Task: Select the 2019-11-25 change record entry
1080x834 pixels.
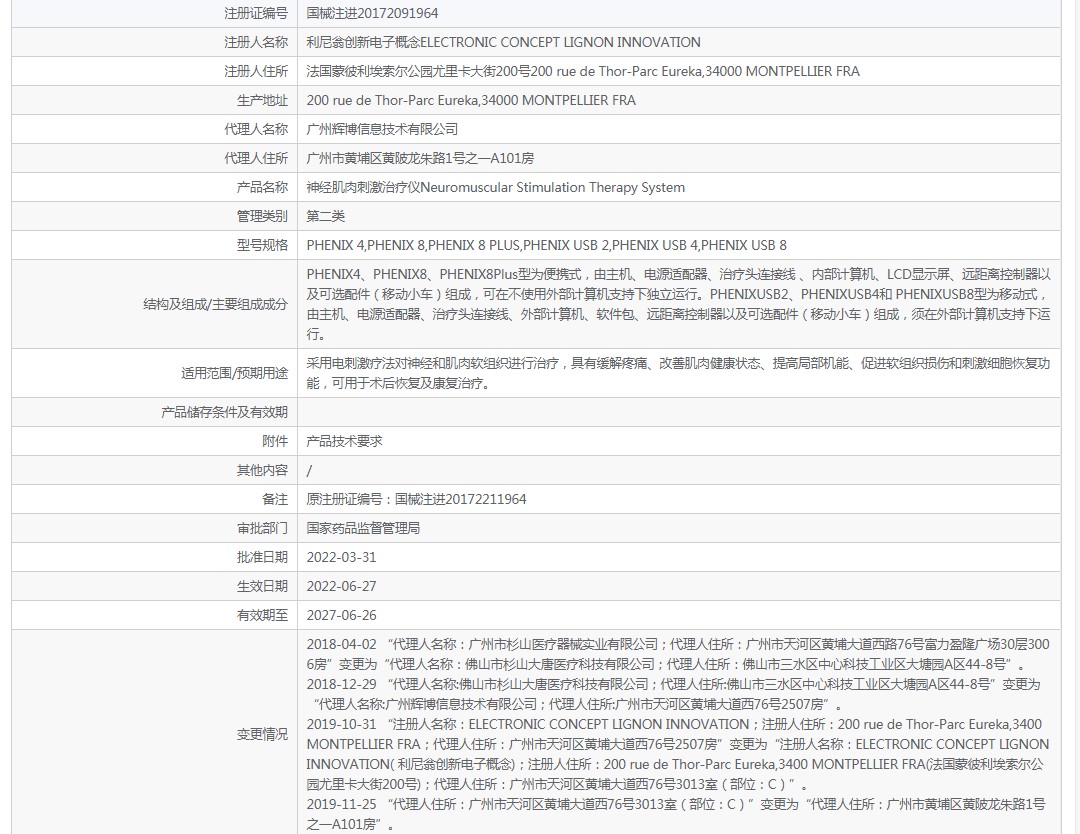Action: 676,813
